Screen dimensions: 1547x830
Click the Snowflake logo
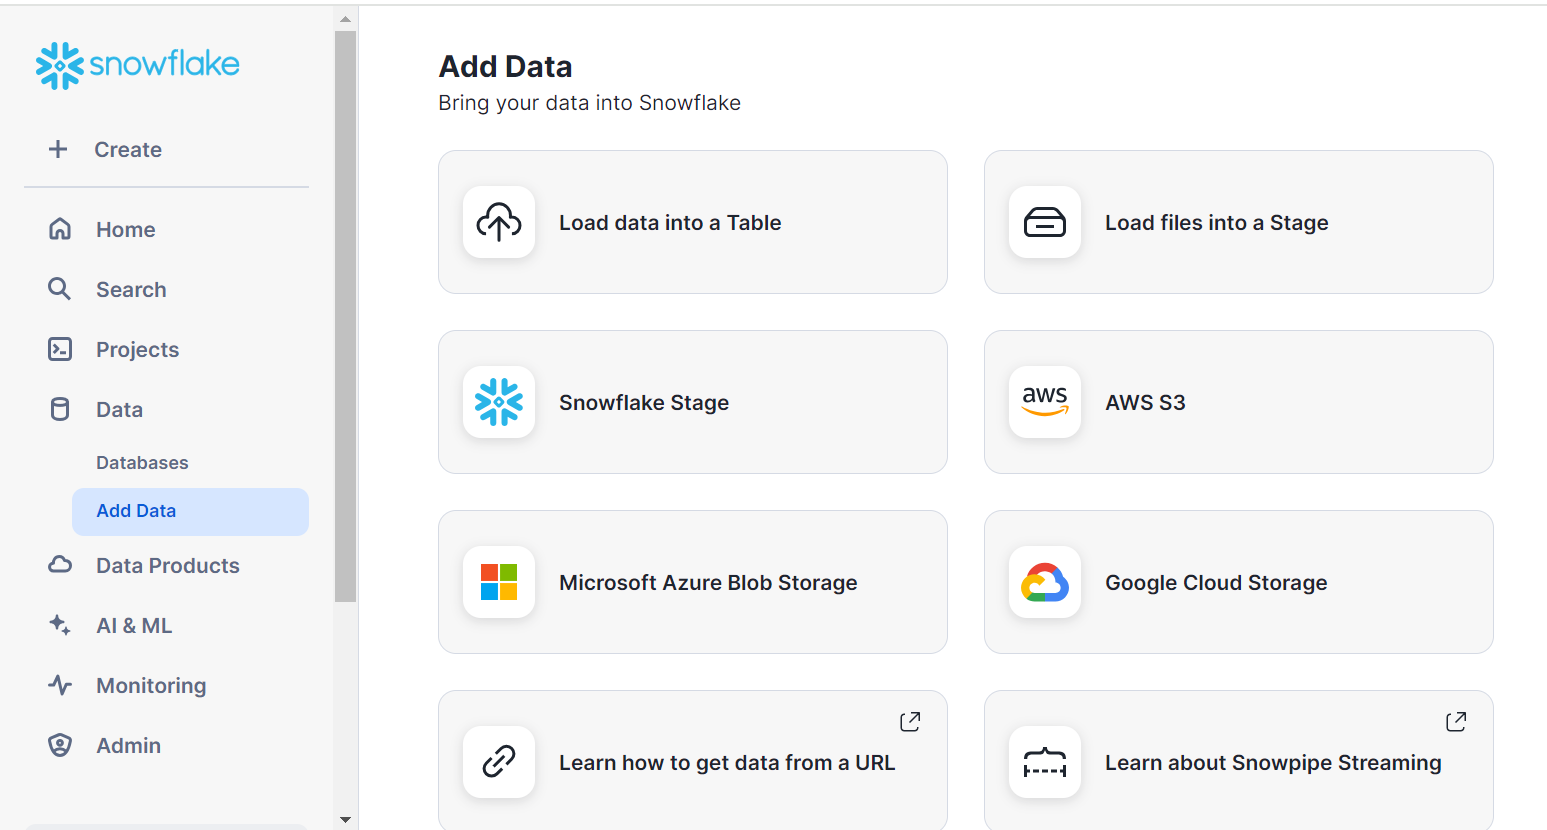click(138, 65)
